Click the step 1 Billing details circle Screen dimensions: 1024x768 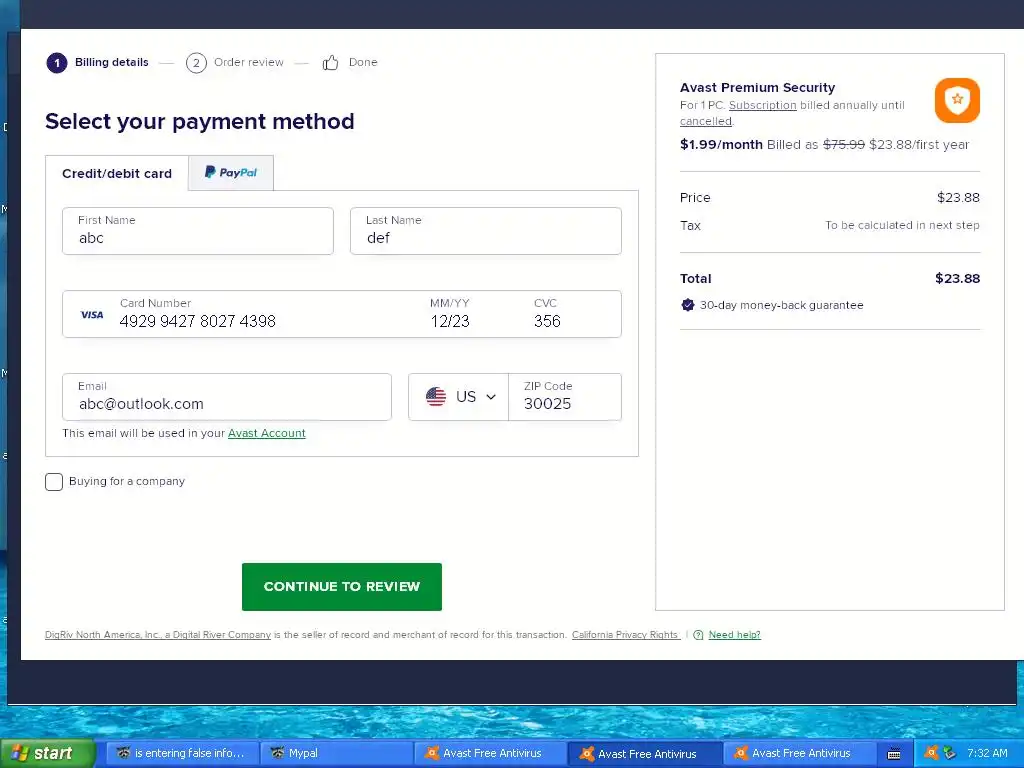pos(57,63)
